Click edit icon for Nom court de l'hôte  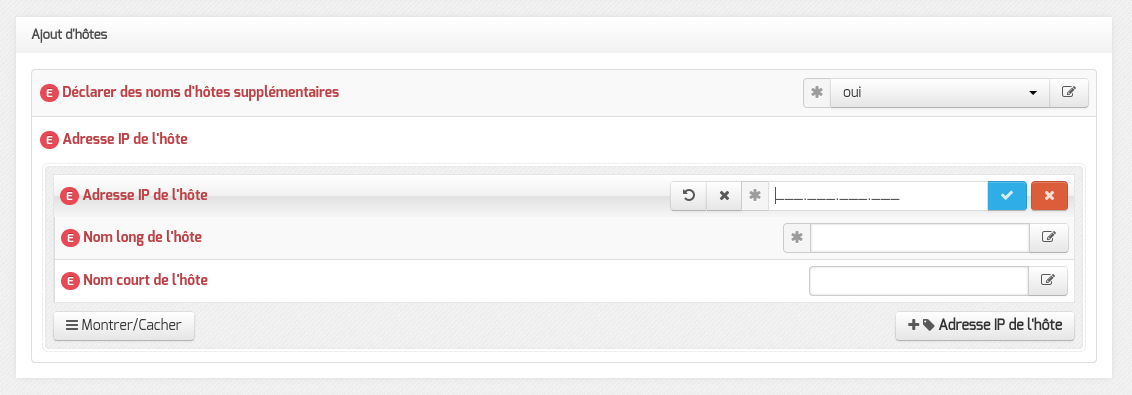click(1048, 281)
